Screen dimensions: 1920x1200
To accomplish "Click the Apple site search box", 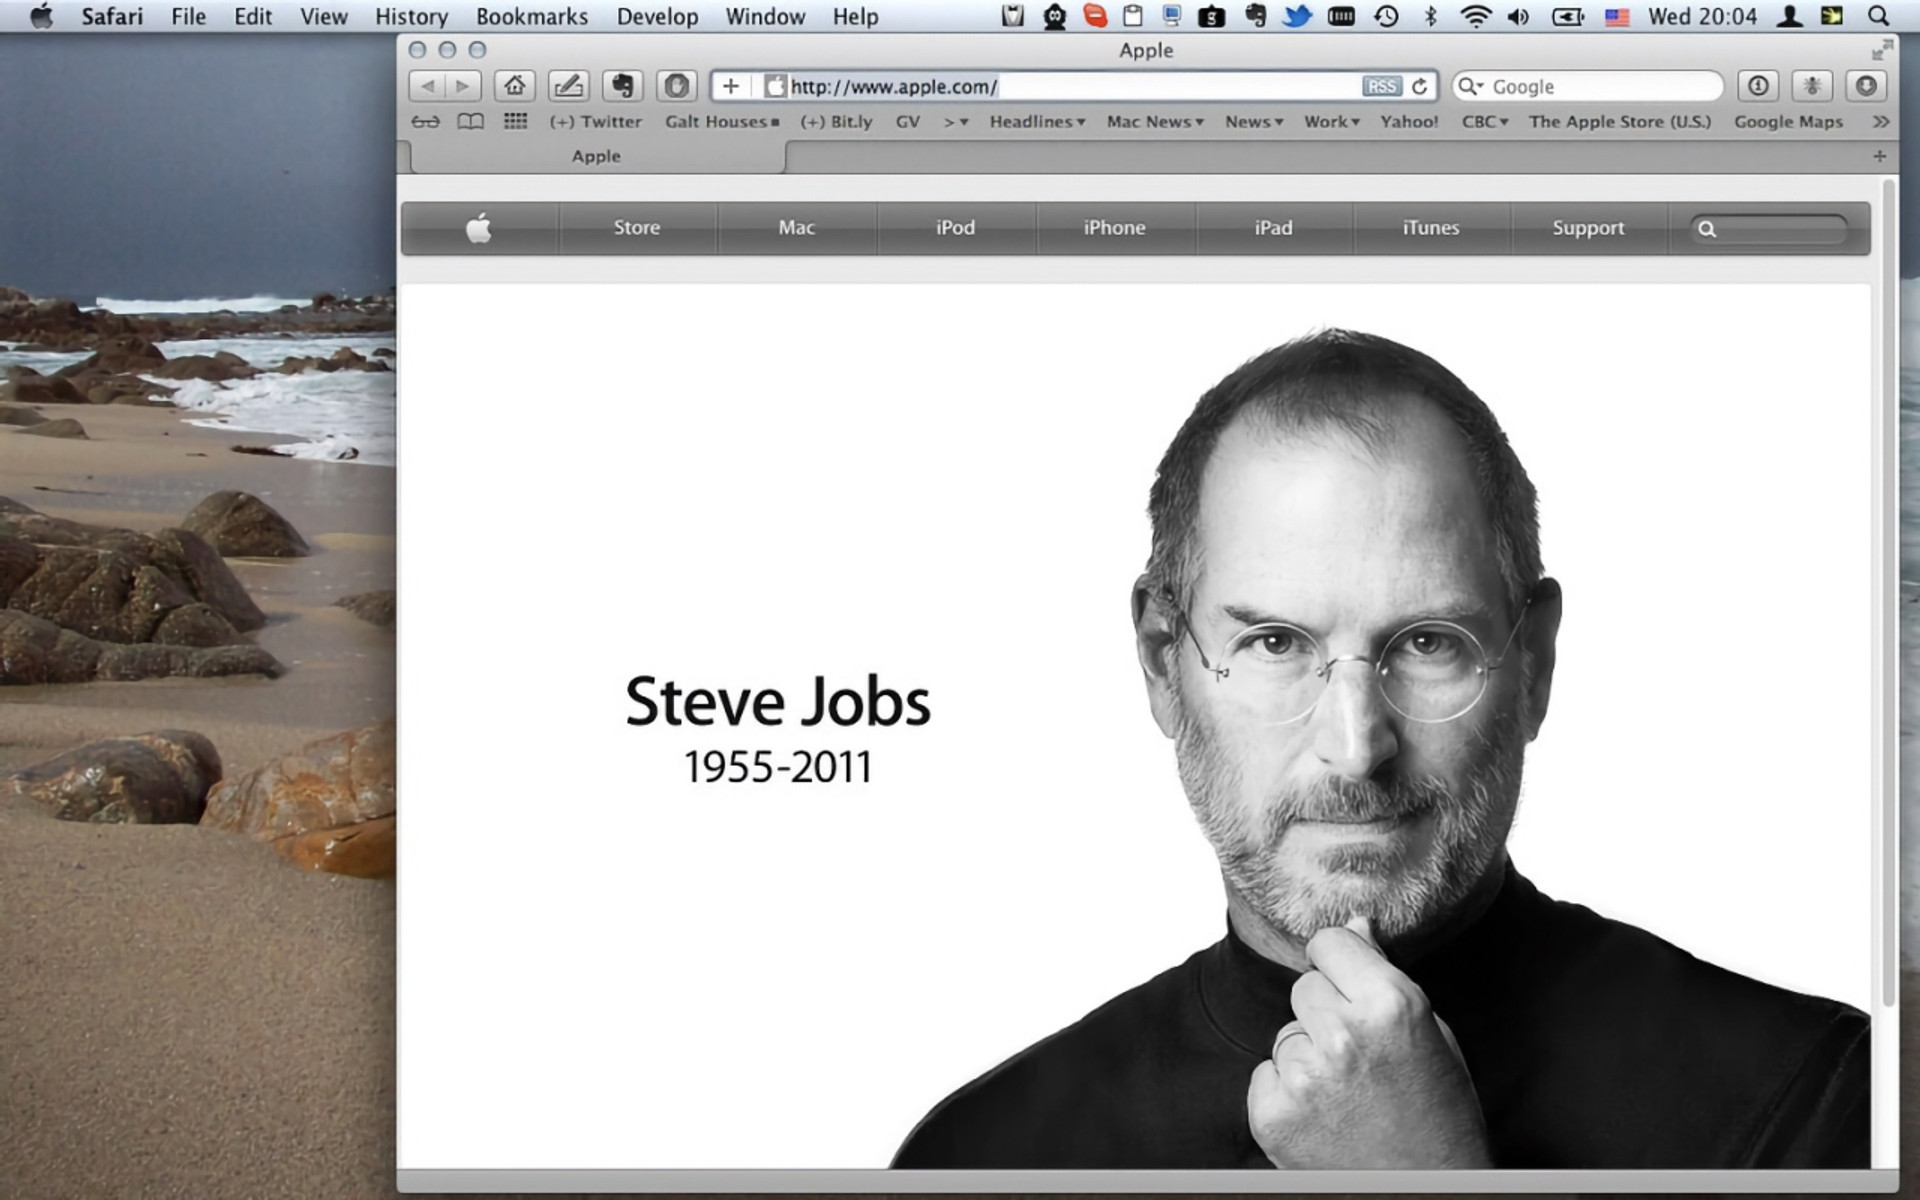I will [x=1769, y=229].
